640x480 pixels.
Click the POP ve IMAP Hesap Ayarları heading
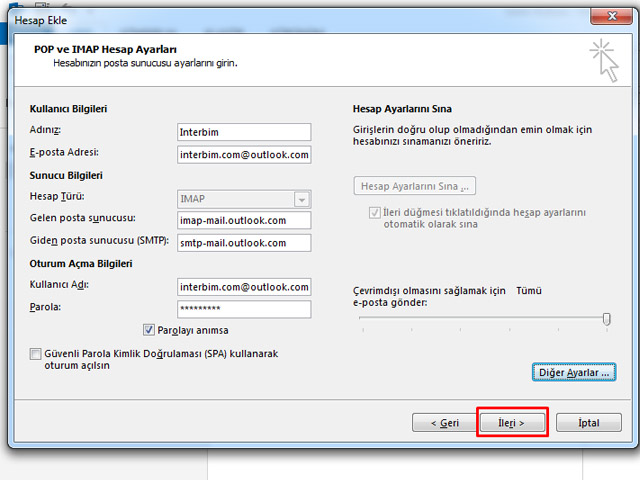(105, 49)
